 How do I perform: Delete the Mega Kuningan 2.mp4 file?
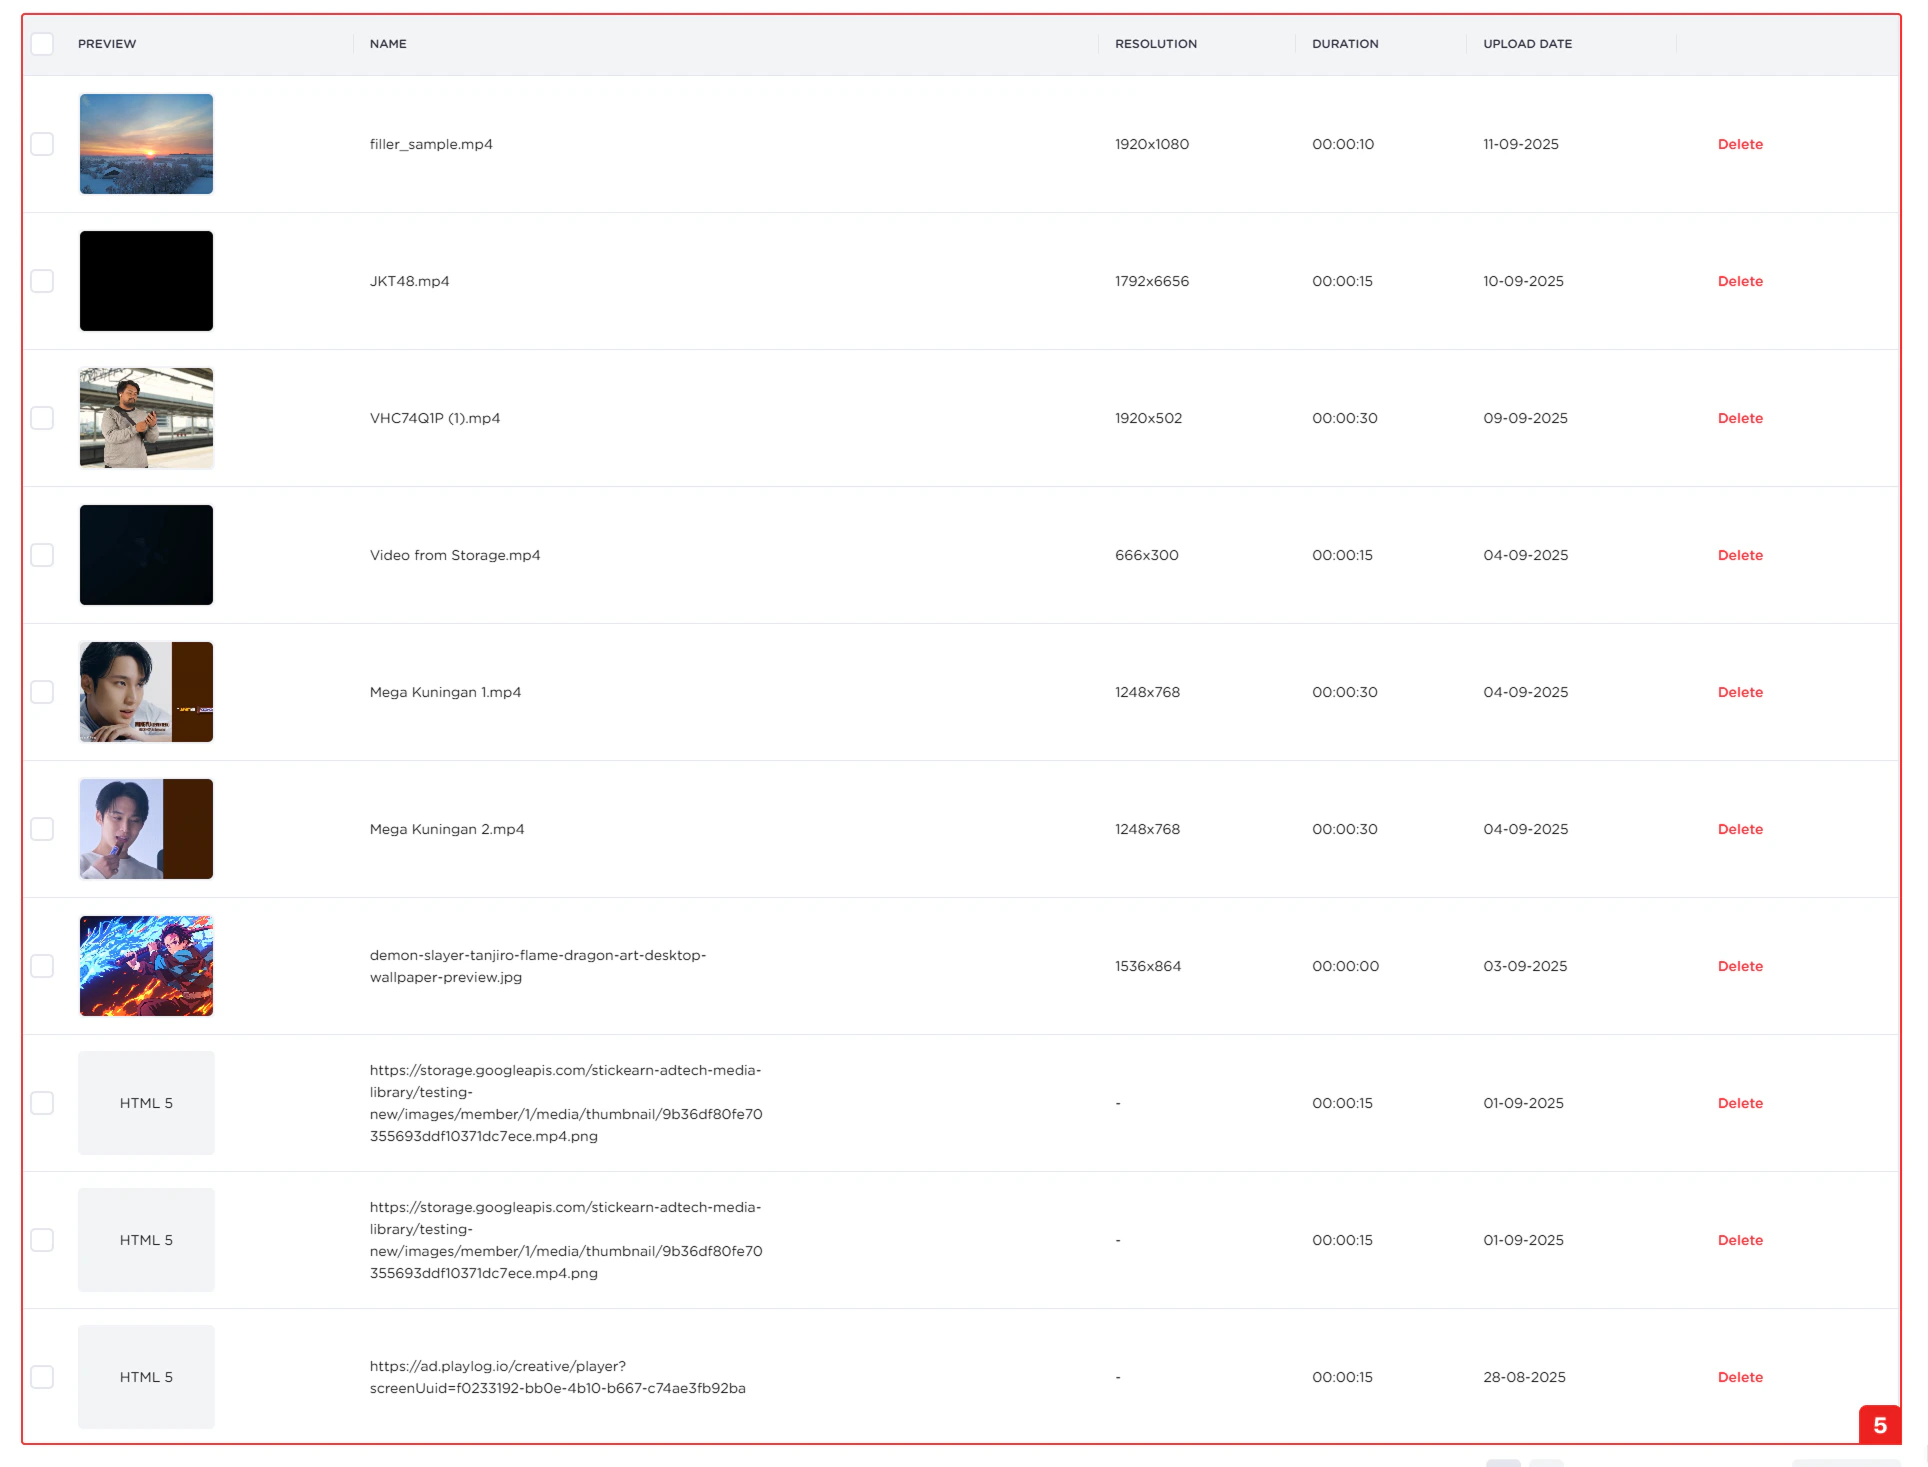(1740, 829)
